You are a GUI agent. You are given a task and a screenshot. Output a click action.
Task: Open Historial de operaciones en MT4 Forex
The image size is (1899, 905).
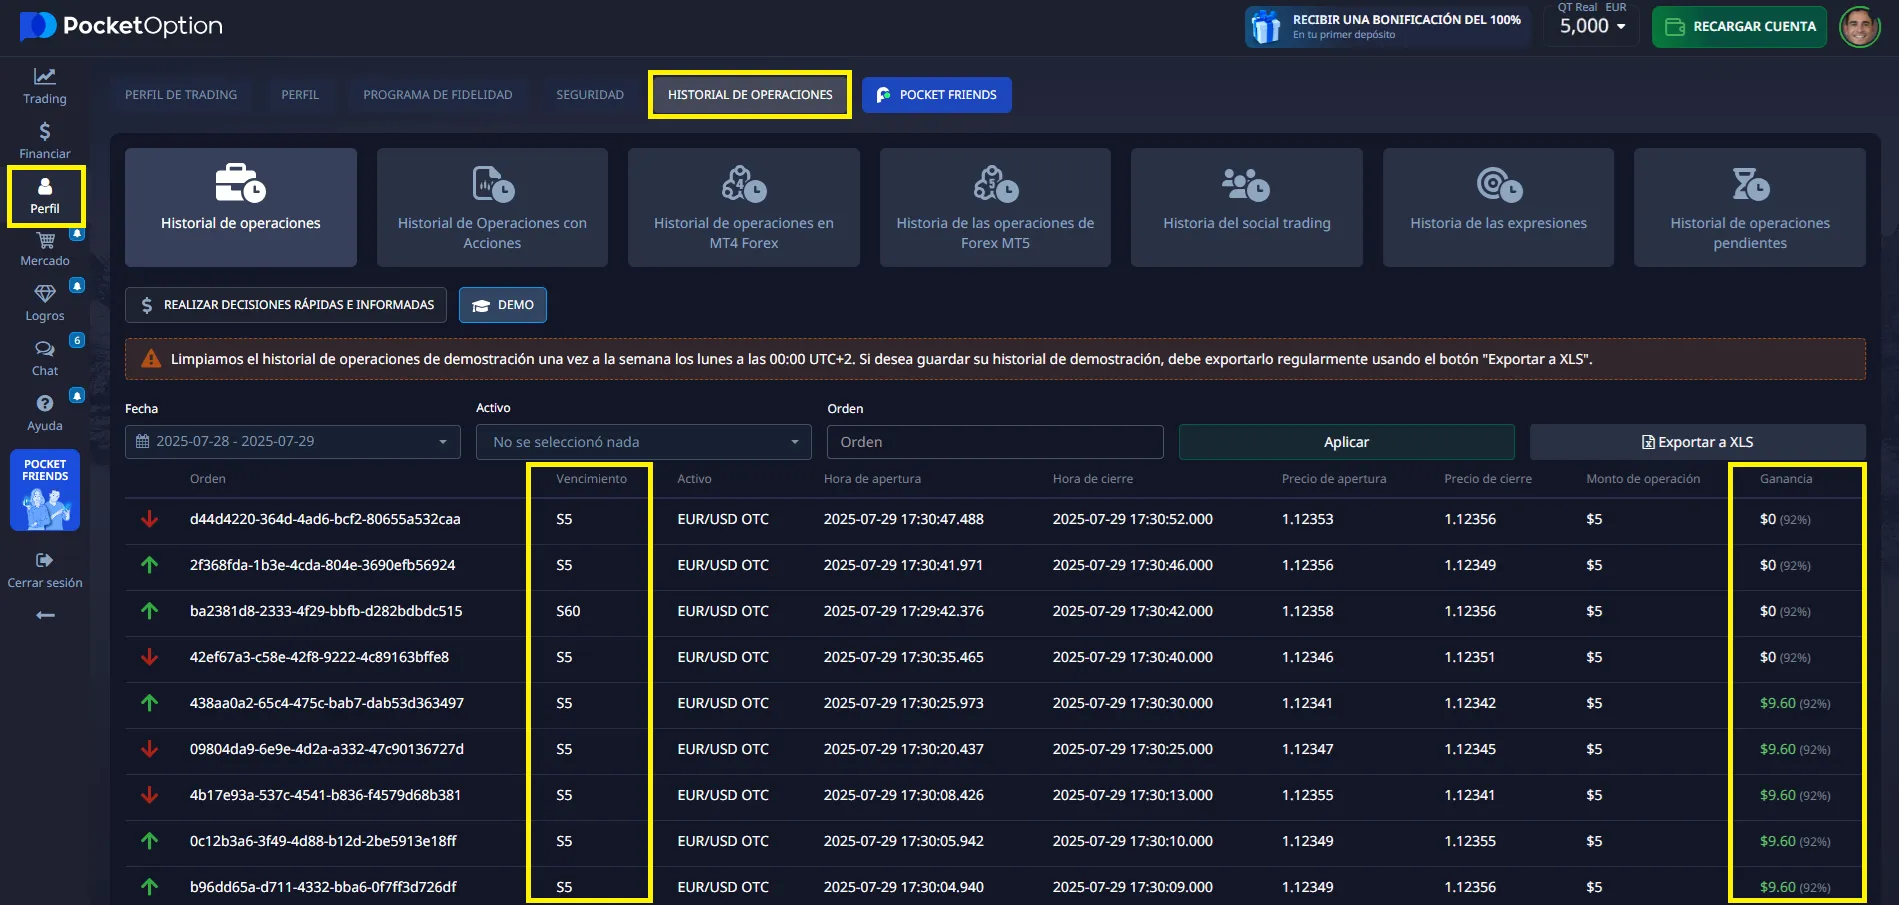point(744,207)
